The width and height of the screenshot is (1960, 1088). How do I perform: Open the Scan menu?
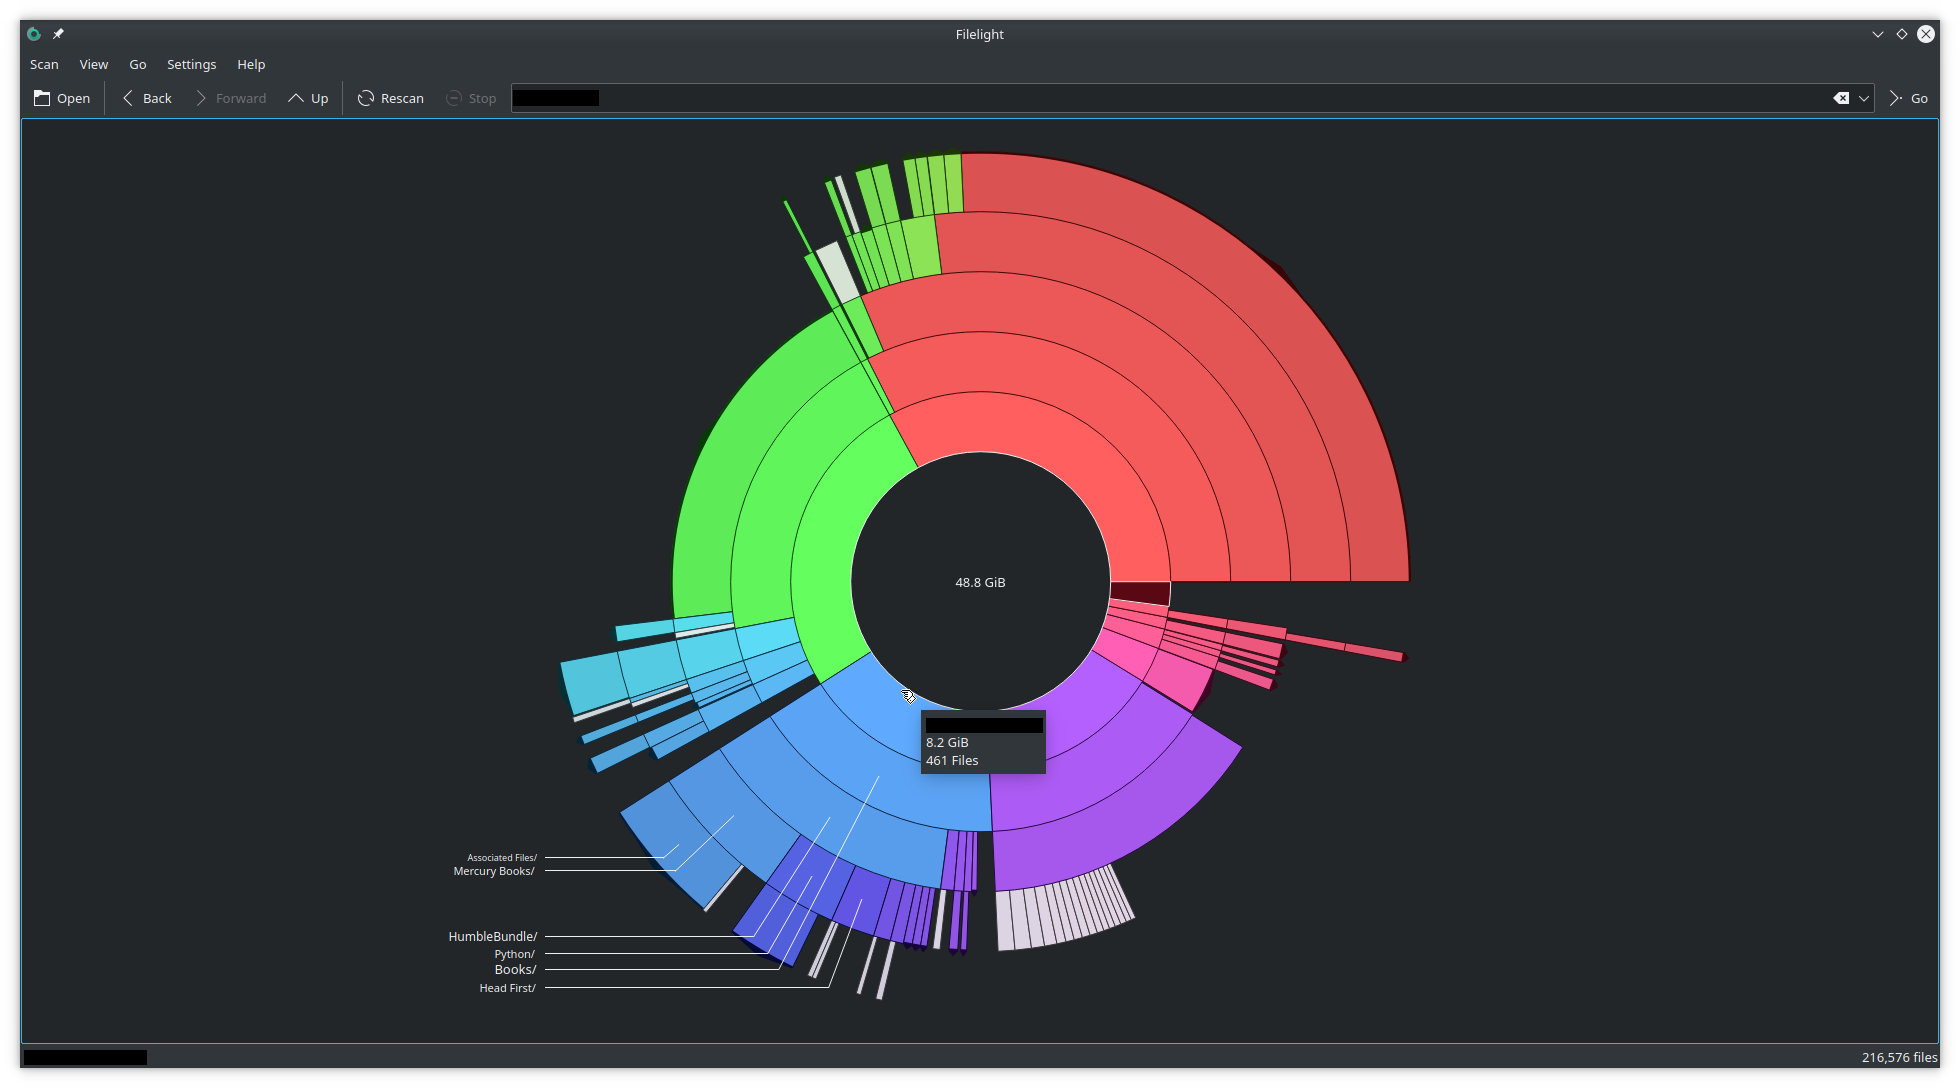pyautogui.click(x=44, y=64)
